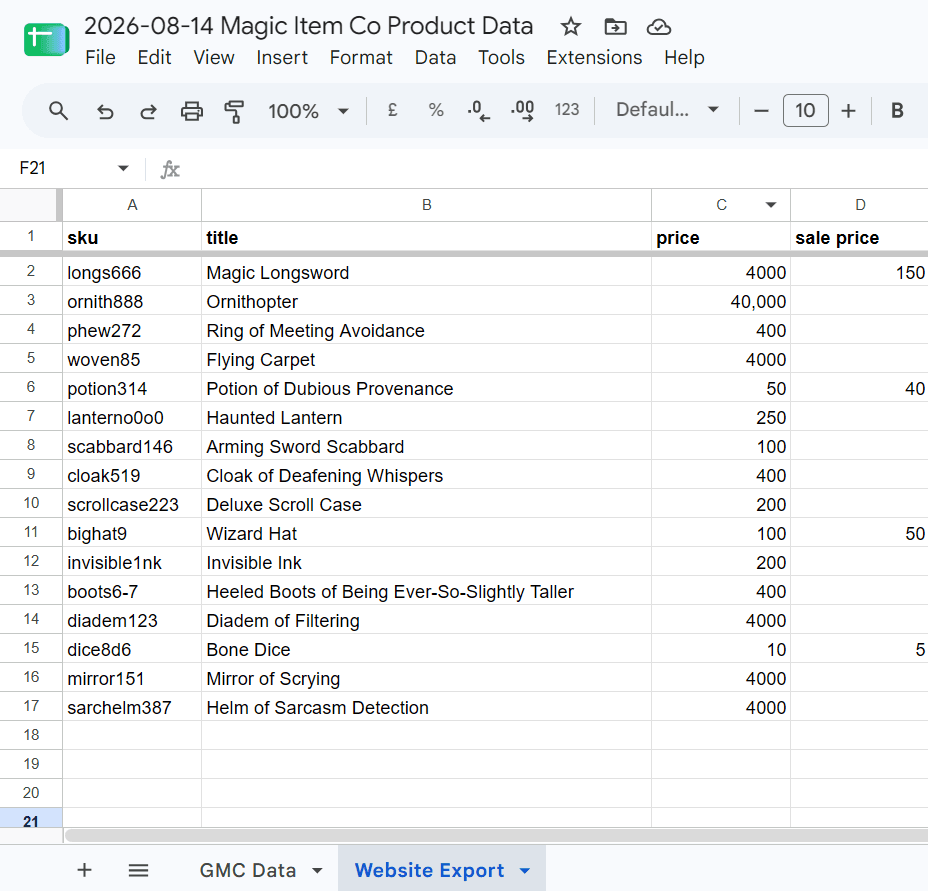The width and height of the screenshot is (928, 891).
Task: Select the longs666 sku cell
Action: [x=132, y=272]
